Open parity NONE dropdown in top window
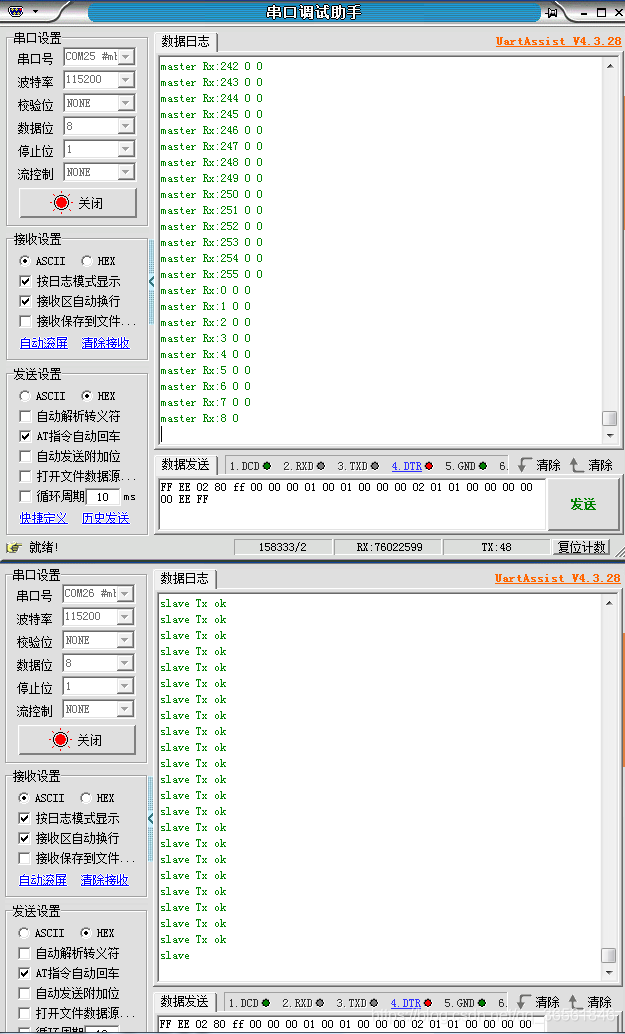 click(x=125, y=104)
